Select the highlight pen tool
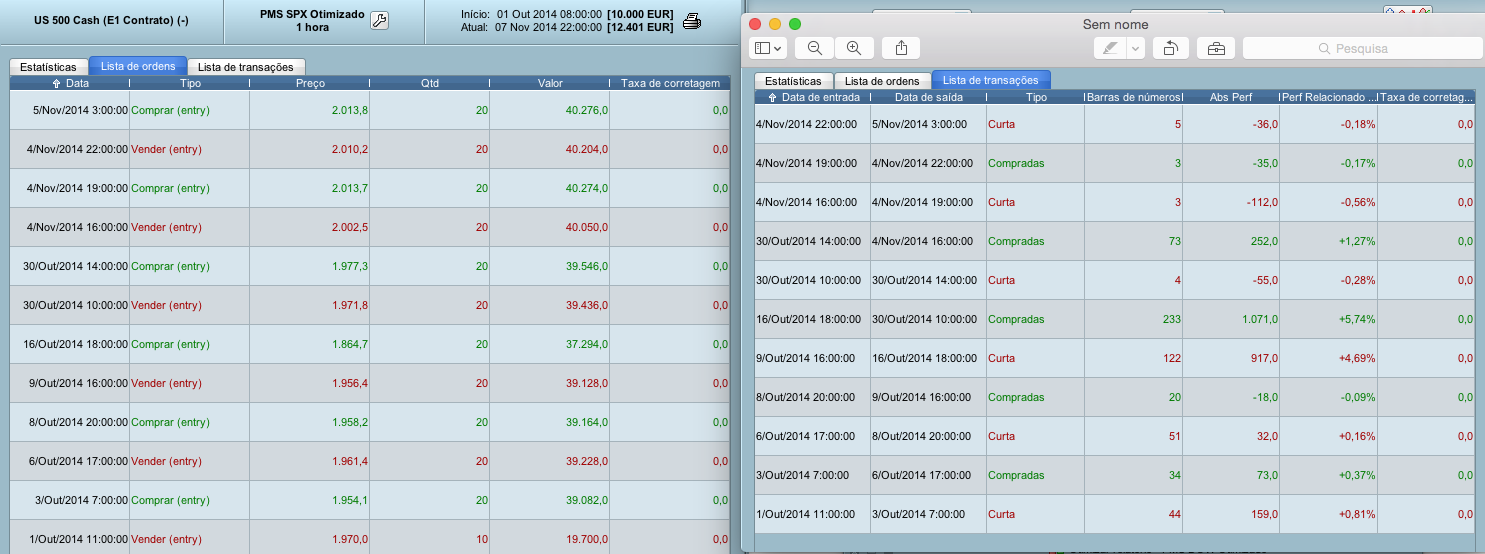1485x554 pixels. click(x=1109, y=48)
